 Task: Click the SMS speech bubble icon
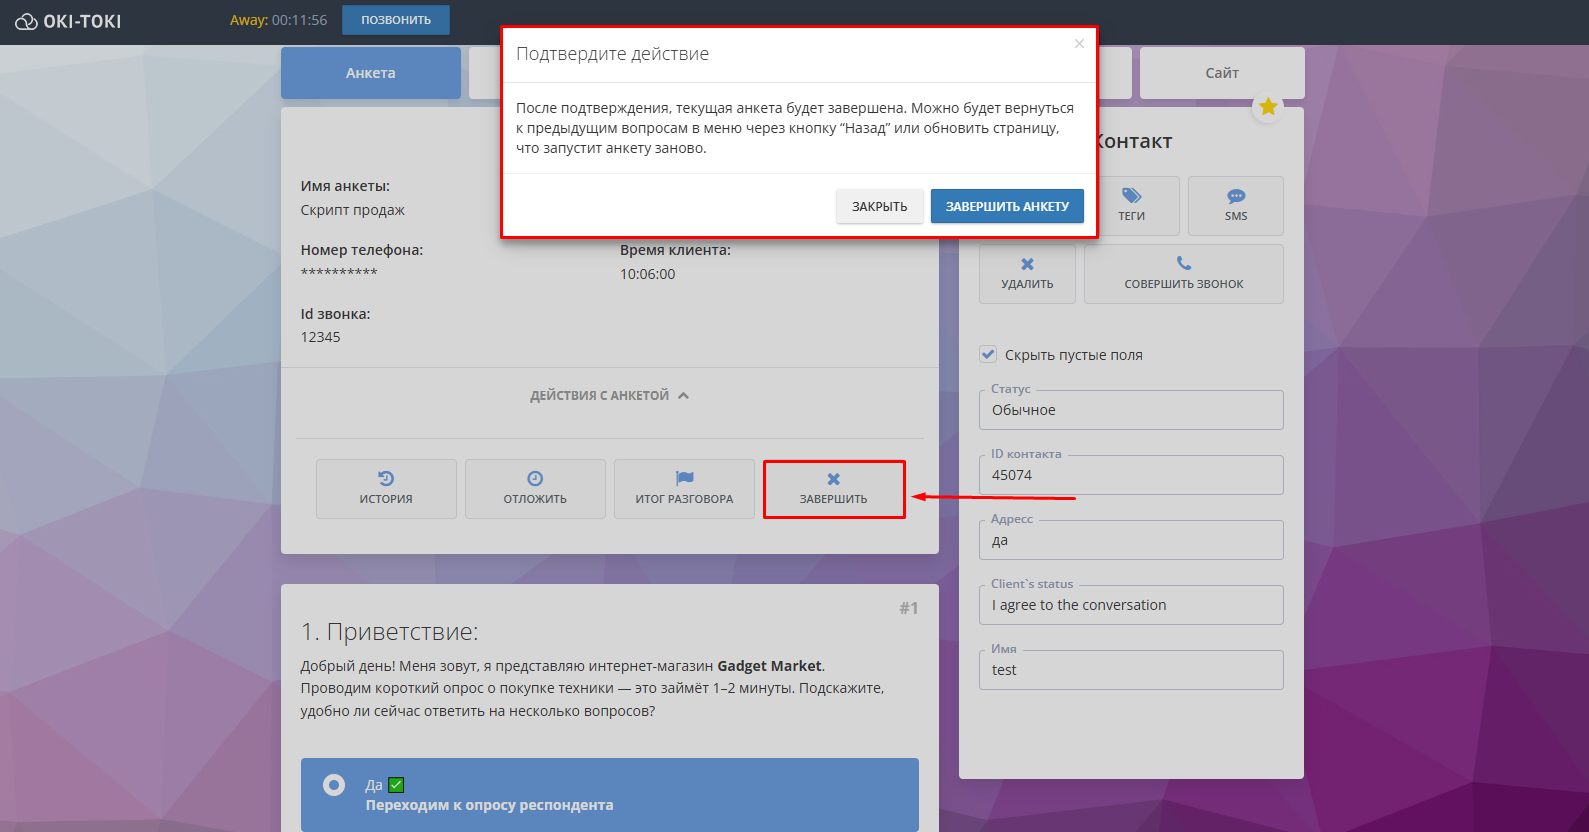(x=1236, y=196)
